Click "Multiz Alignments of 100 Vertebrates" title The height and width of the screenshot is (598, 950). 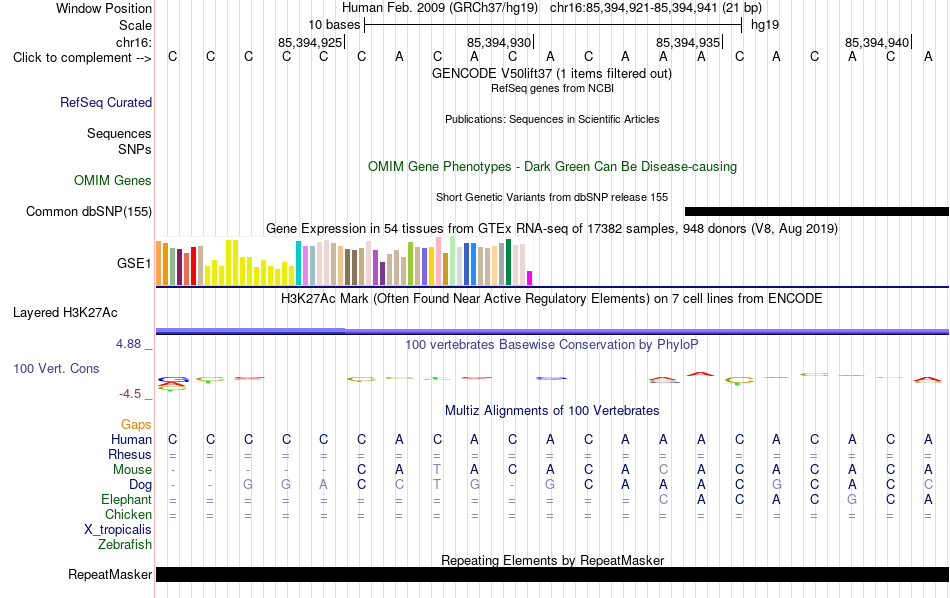click(x=552, y=411)
